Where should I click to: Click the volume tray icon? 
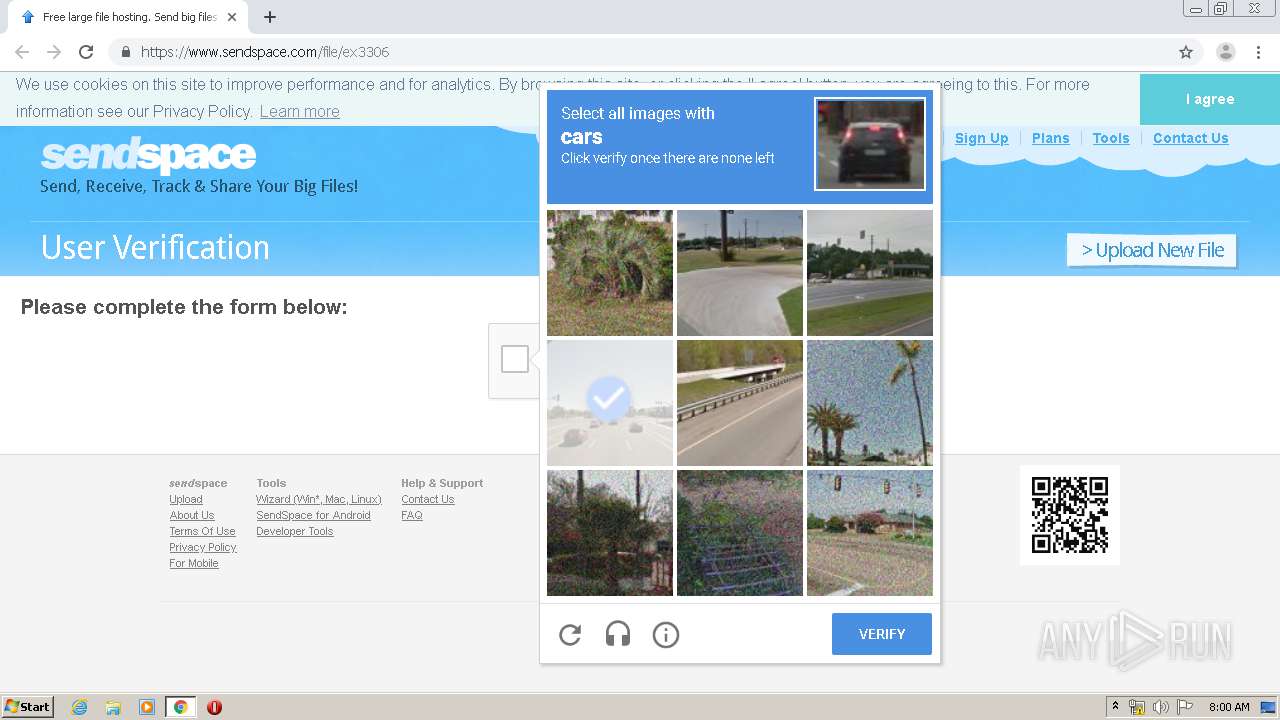1161,707
